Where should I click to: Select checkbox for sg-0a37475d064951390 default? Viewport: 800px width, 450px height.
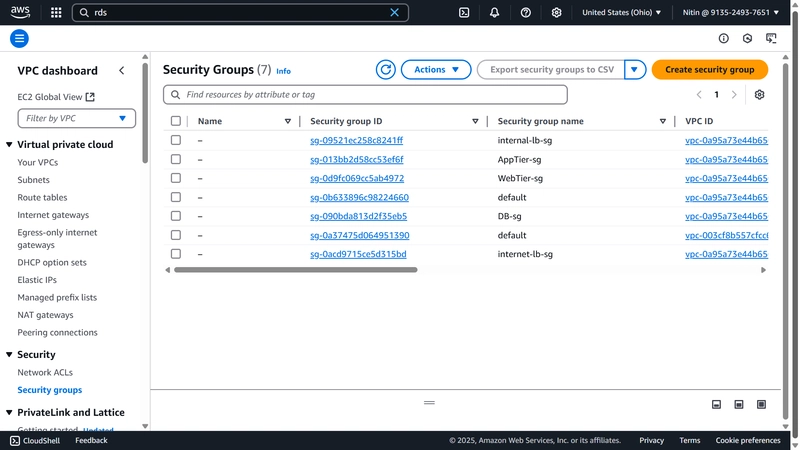176,235
